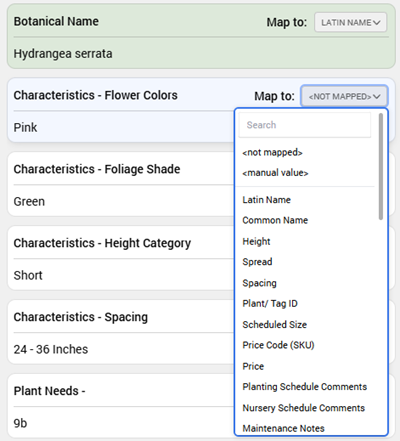Screen dimensions: 400x441
Task: Pick Common Name from the dropdown list
Action: point(275,220)
